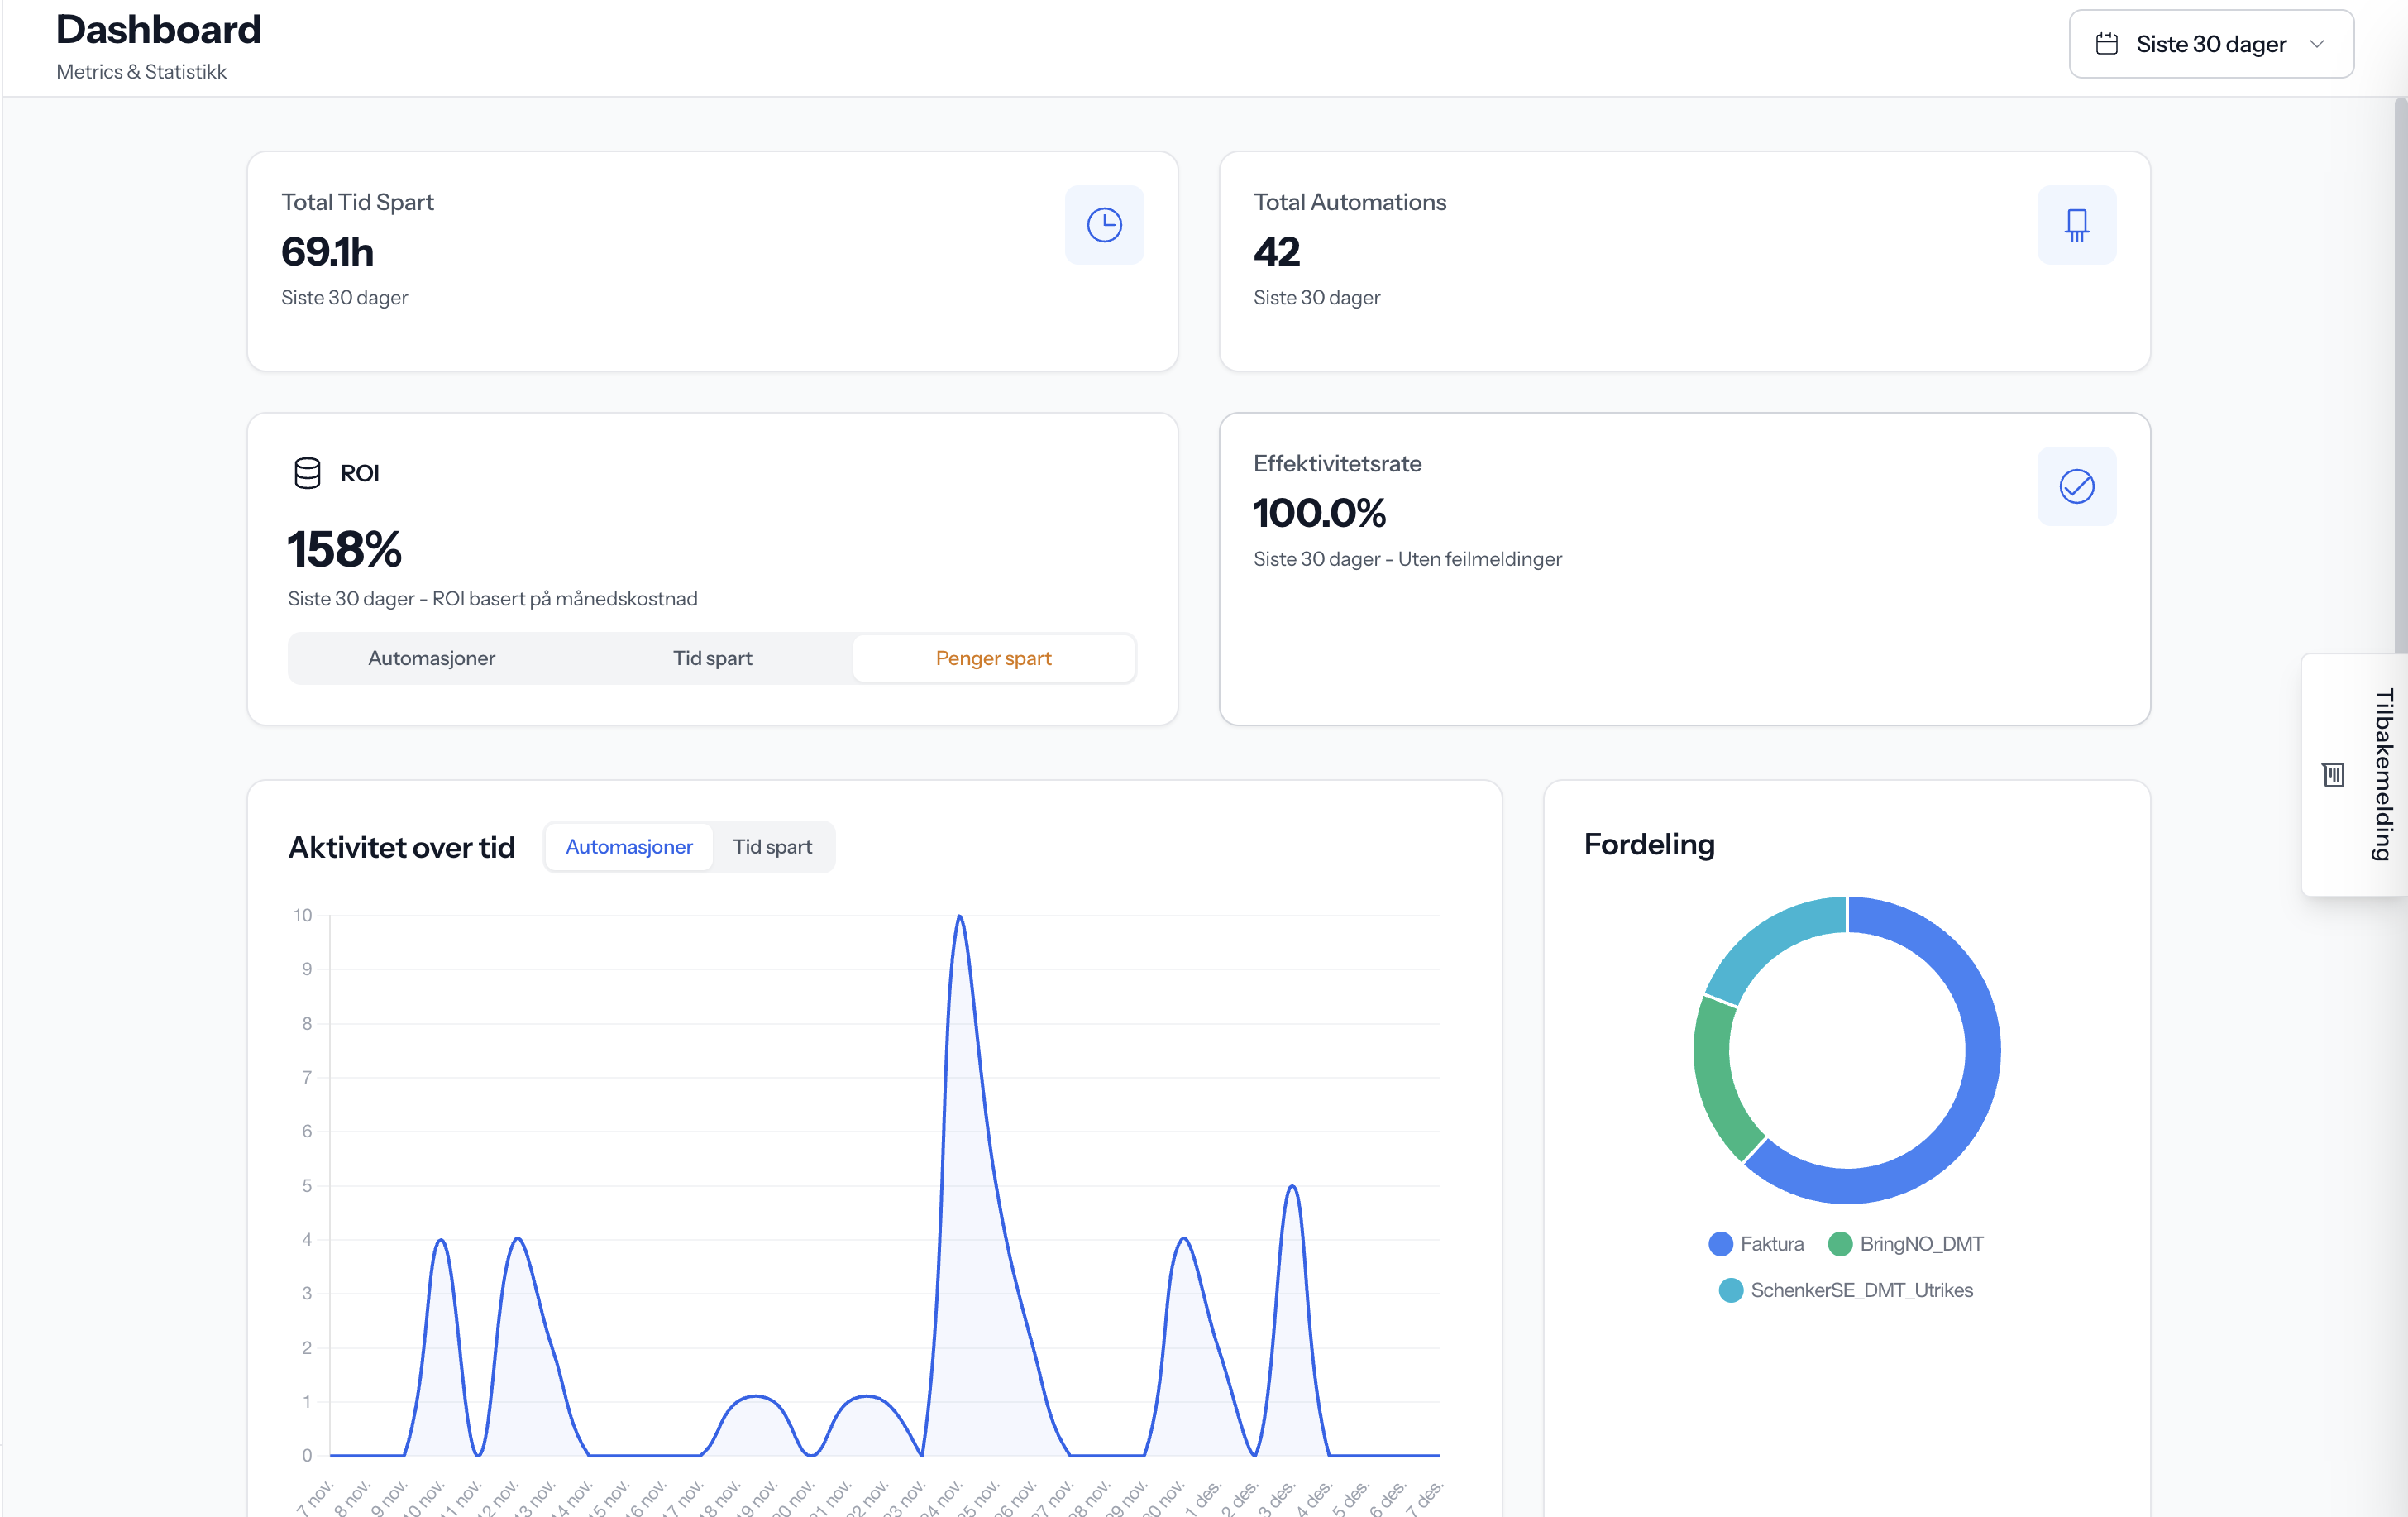Expand the Siste 30 dager dropdown
Screen dimensions: 2408x1517
pos(2210,43)
